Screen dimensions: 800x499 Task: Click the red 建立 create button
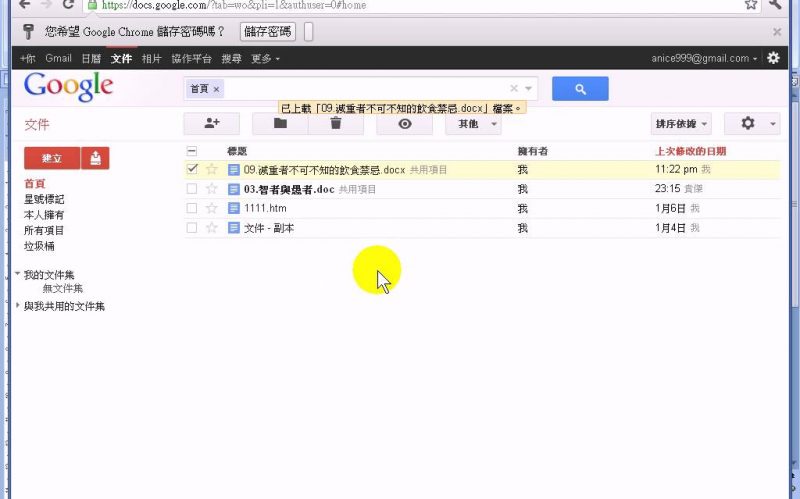(x=51, y=158)
